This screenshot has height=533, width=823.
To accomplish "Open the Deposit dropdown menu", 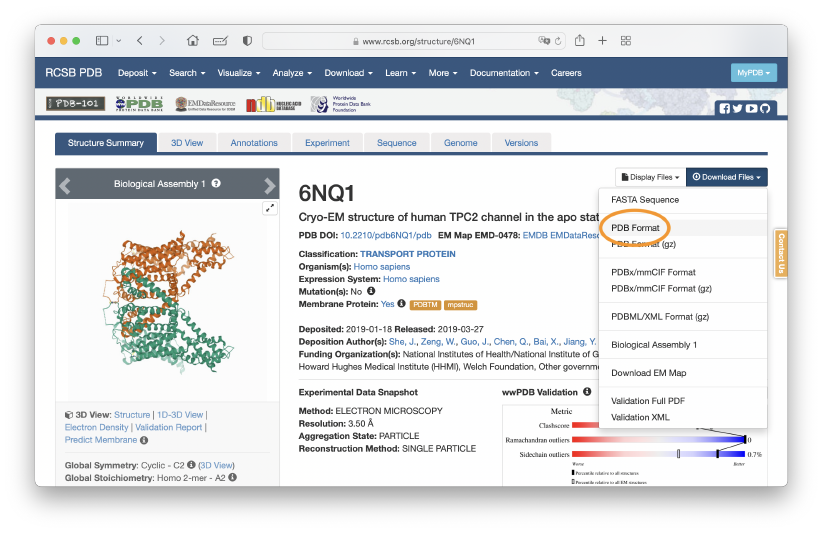I will coord(137,73).
